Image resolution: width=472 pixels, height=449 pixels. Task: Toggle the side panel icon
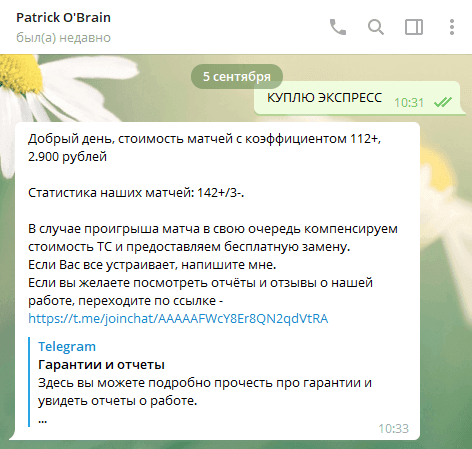point(414,27)
